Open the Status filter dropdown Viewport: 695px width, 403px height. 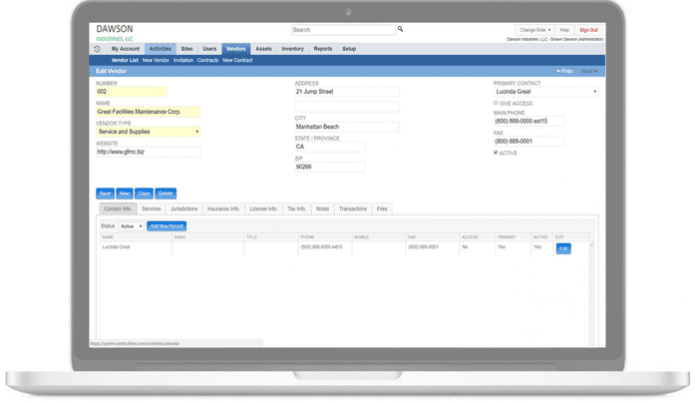131,226
